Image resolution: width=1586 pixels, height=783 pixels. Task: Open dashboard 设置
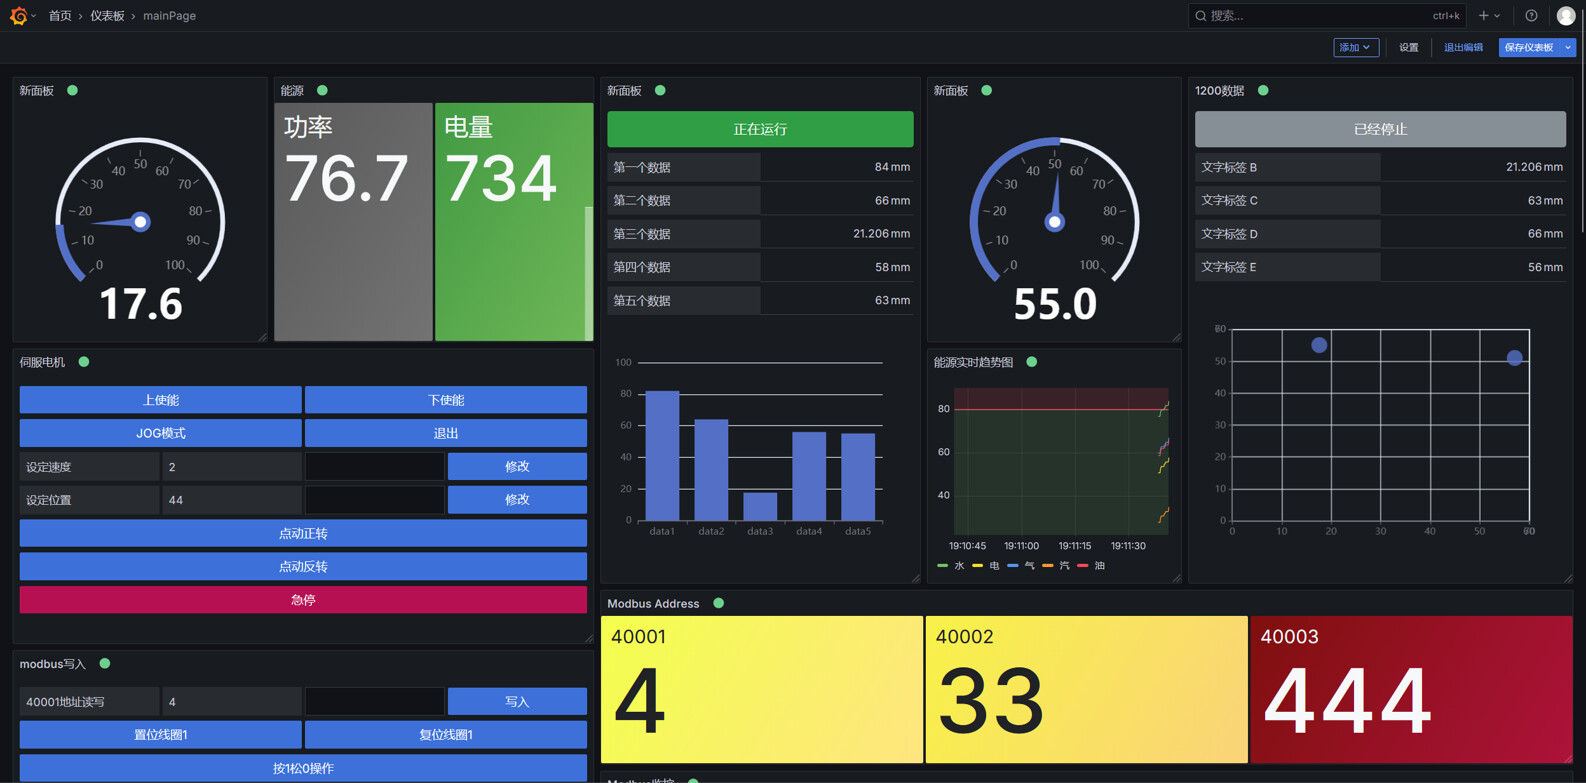point(1409,48)
